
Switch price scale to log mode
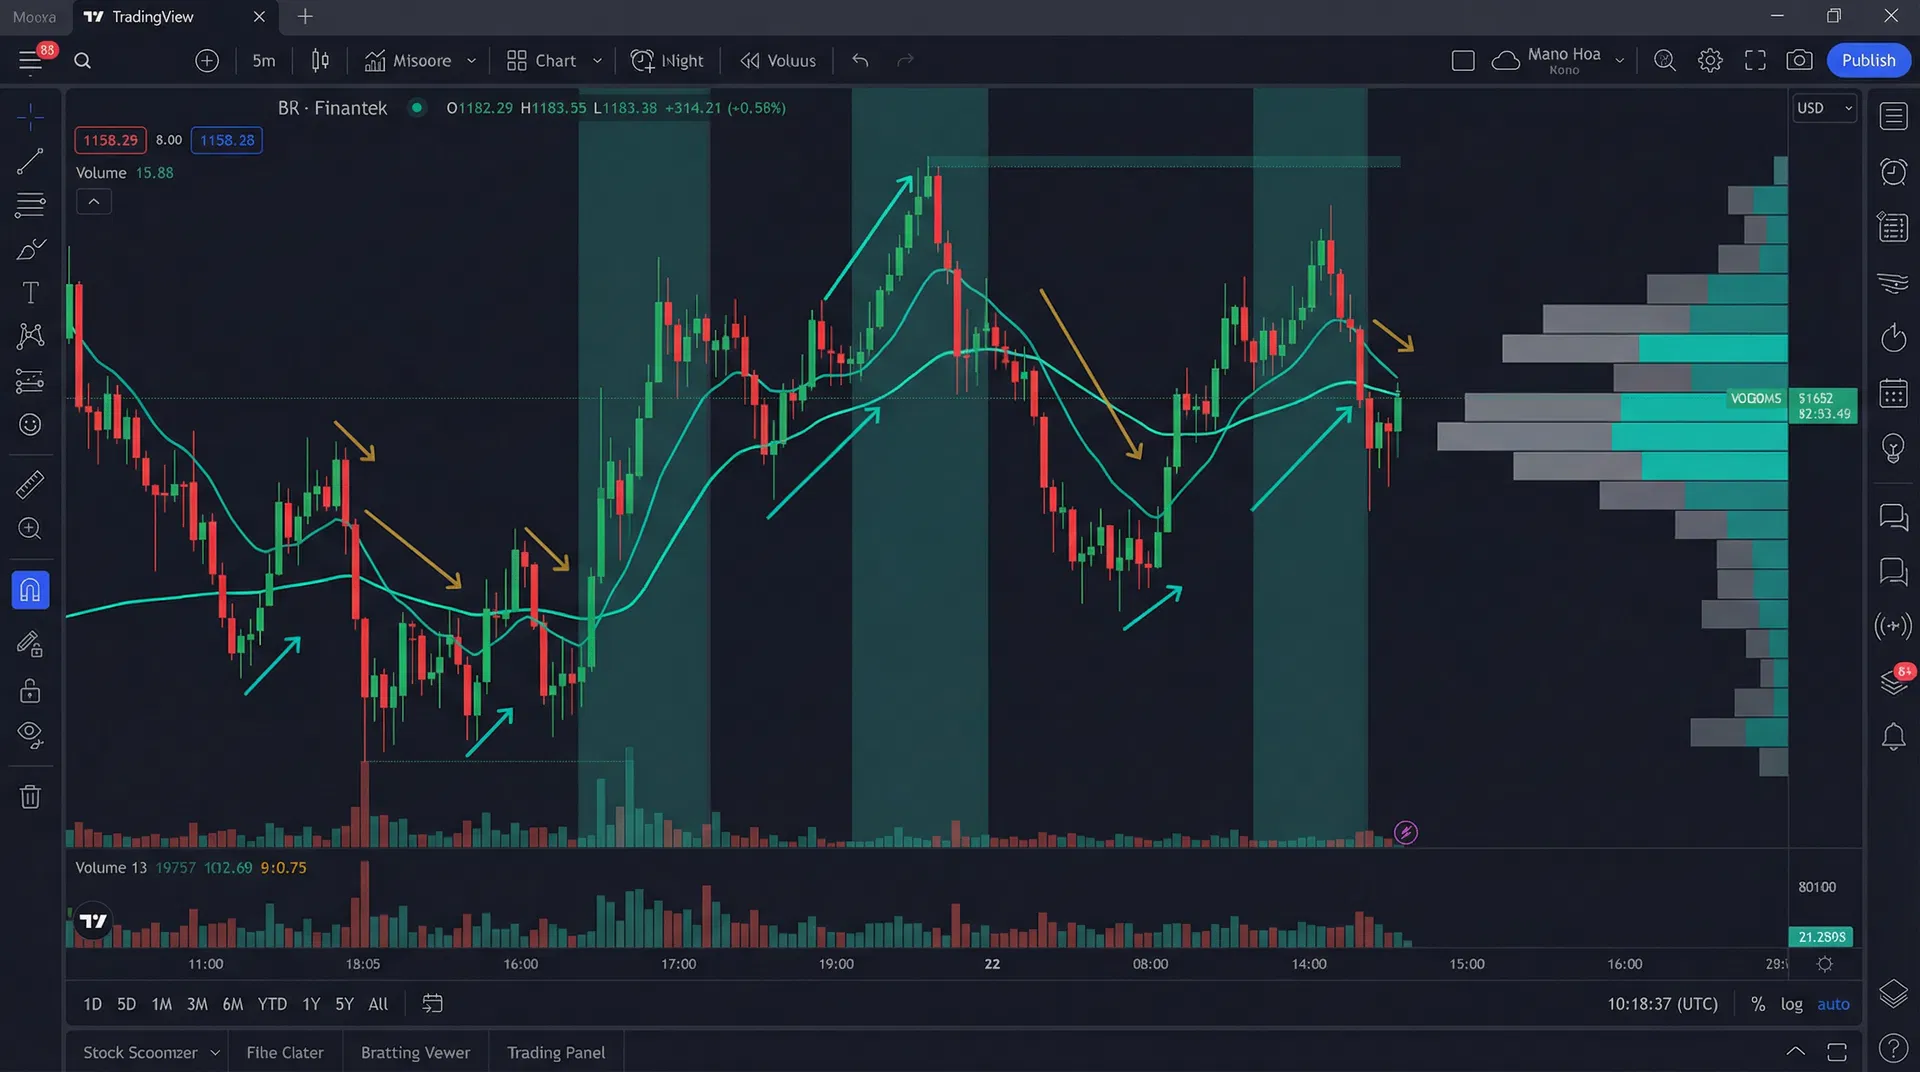point(1791,1004)
